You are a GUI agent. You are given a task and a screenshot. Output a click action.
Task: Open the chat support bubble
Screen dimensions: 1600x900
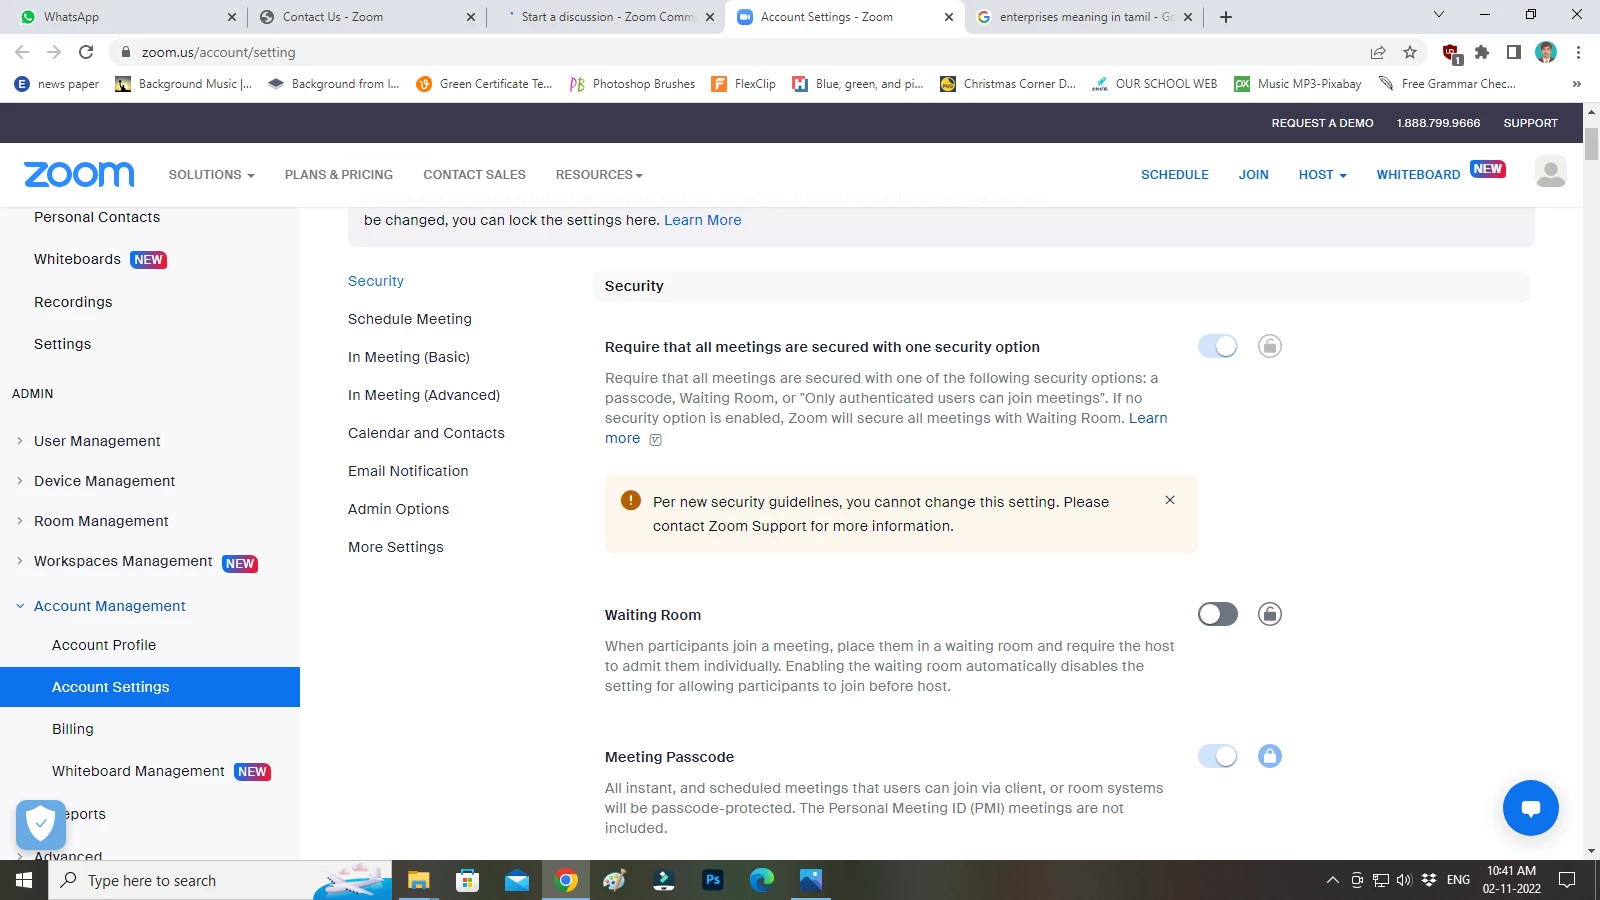1530,808
